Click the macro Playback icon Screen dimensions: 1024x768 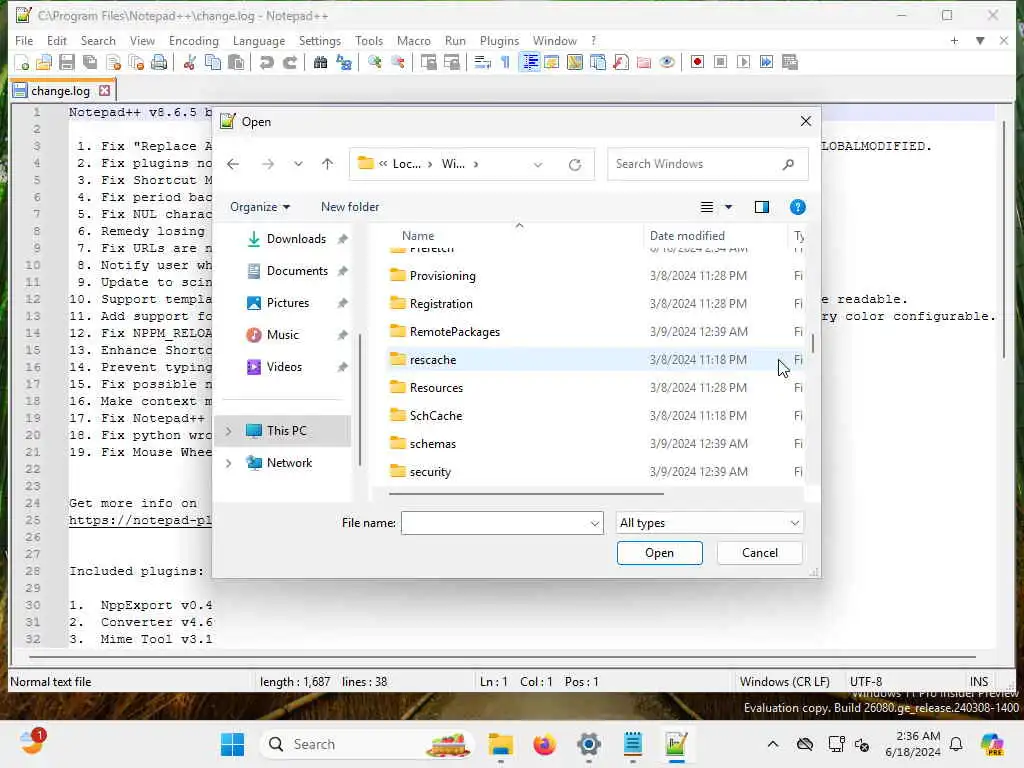[743, 63]
